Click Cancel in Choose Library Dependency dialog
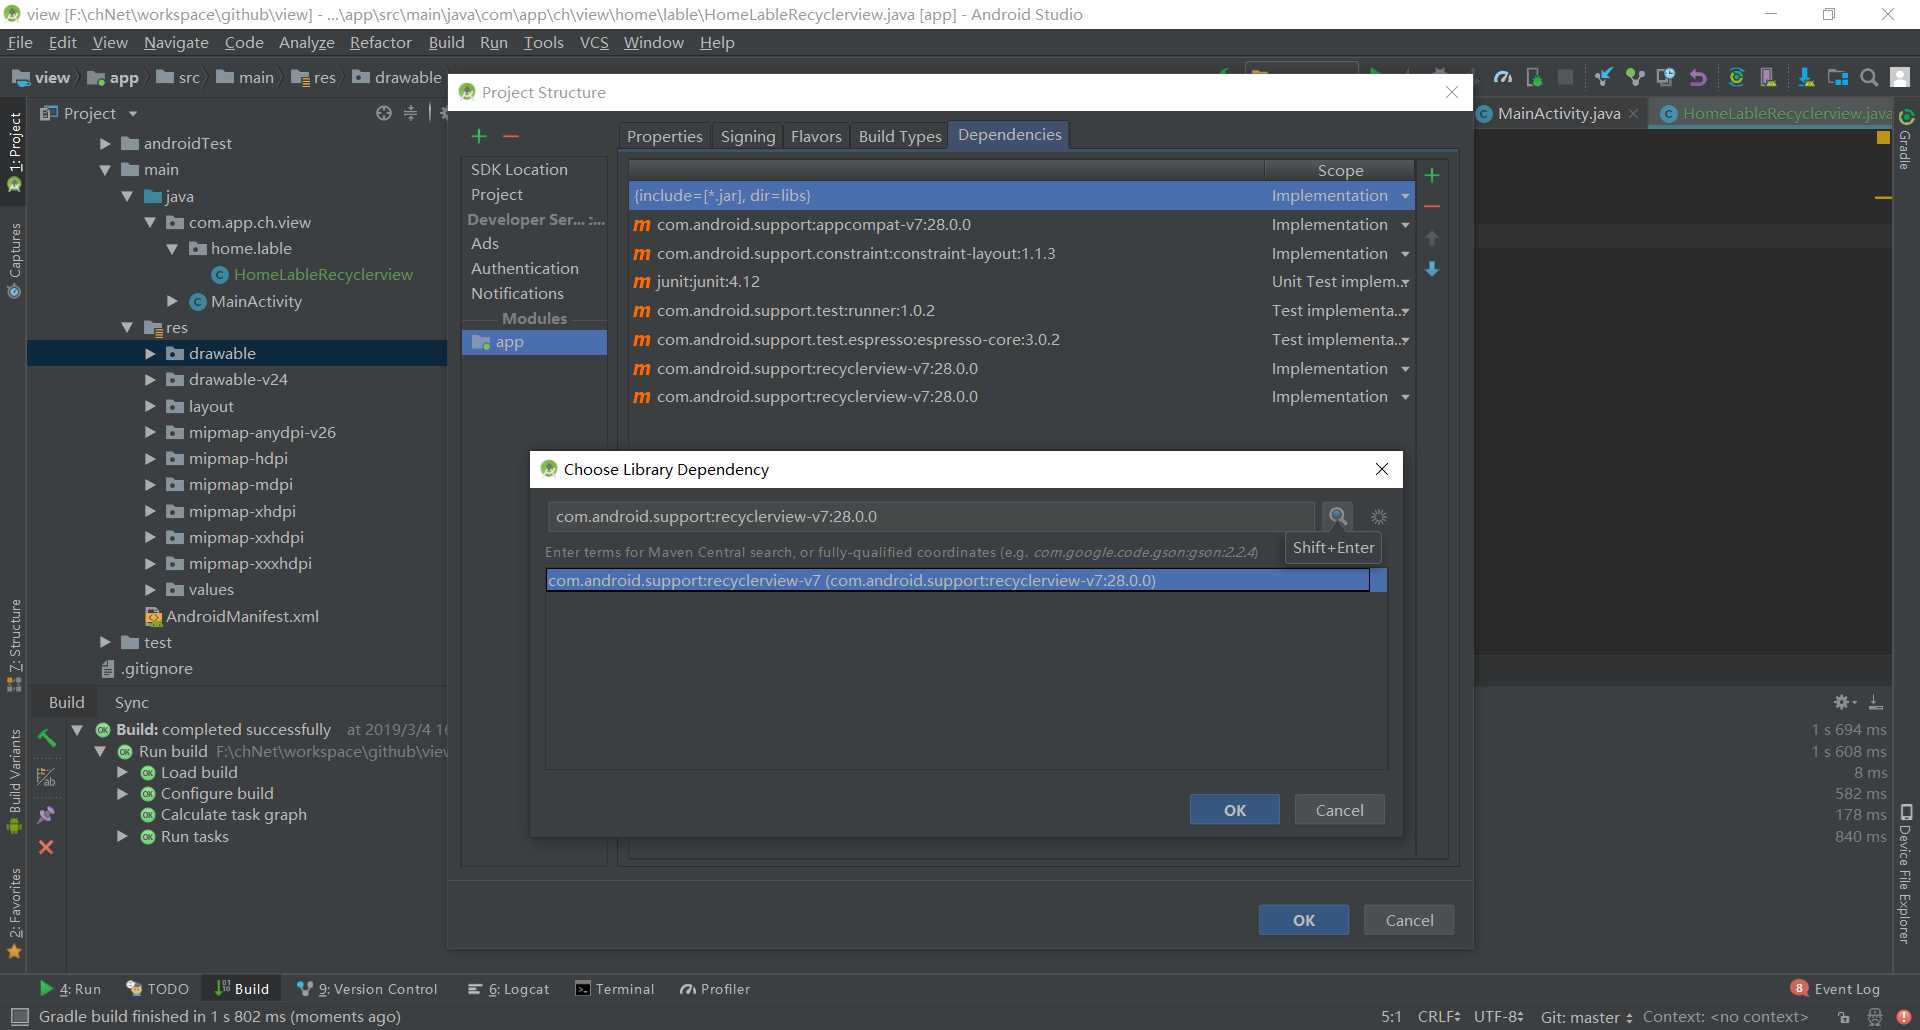1920x1030 pixels. (x=1339, y=810)
